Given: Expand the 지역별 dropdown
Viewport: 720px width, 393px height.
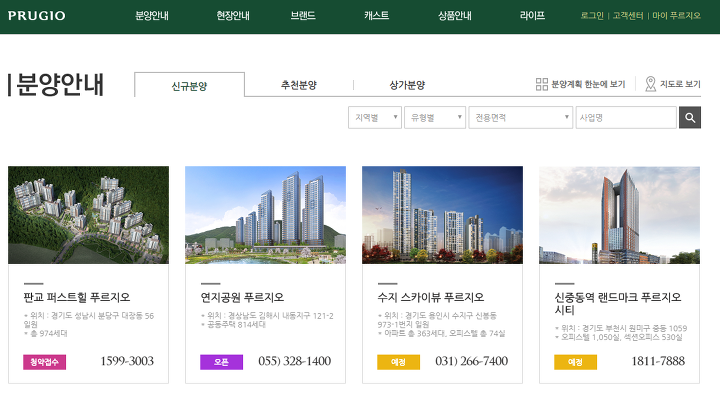Looking at the screenshot, I should 375,118.
